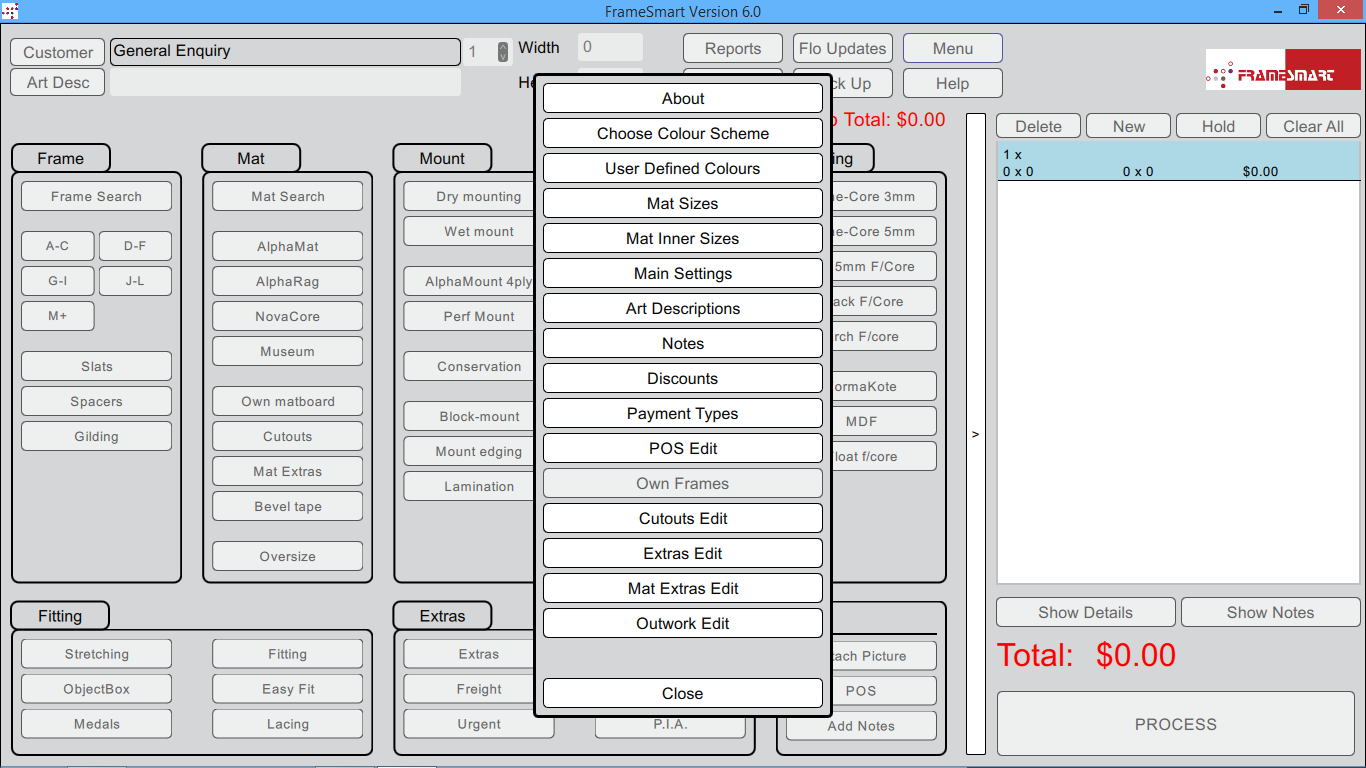Open Help
This screenshot has width=1366, height=768.
pos(953,83)
